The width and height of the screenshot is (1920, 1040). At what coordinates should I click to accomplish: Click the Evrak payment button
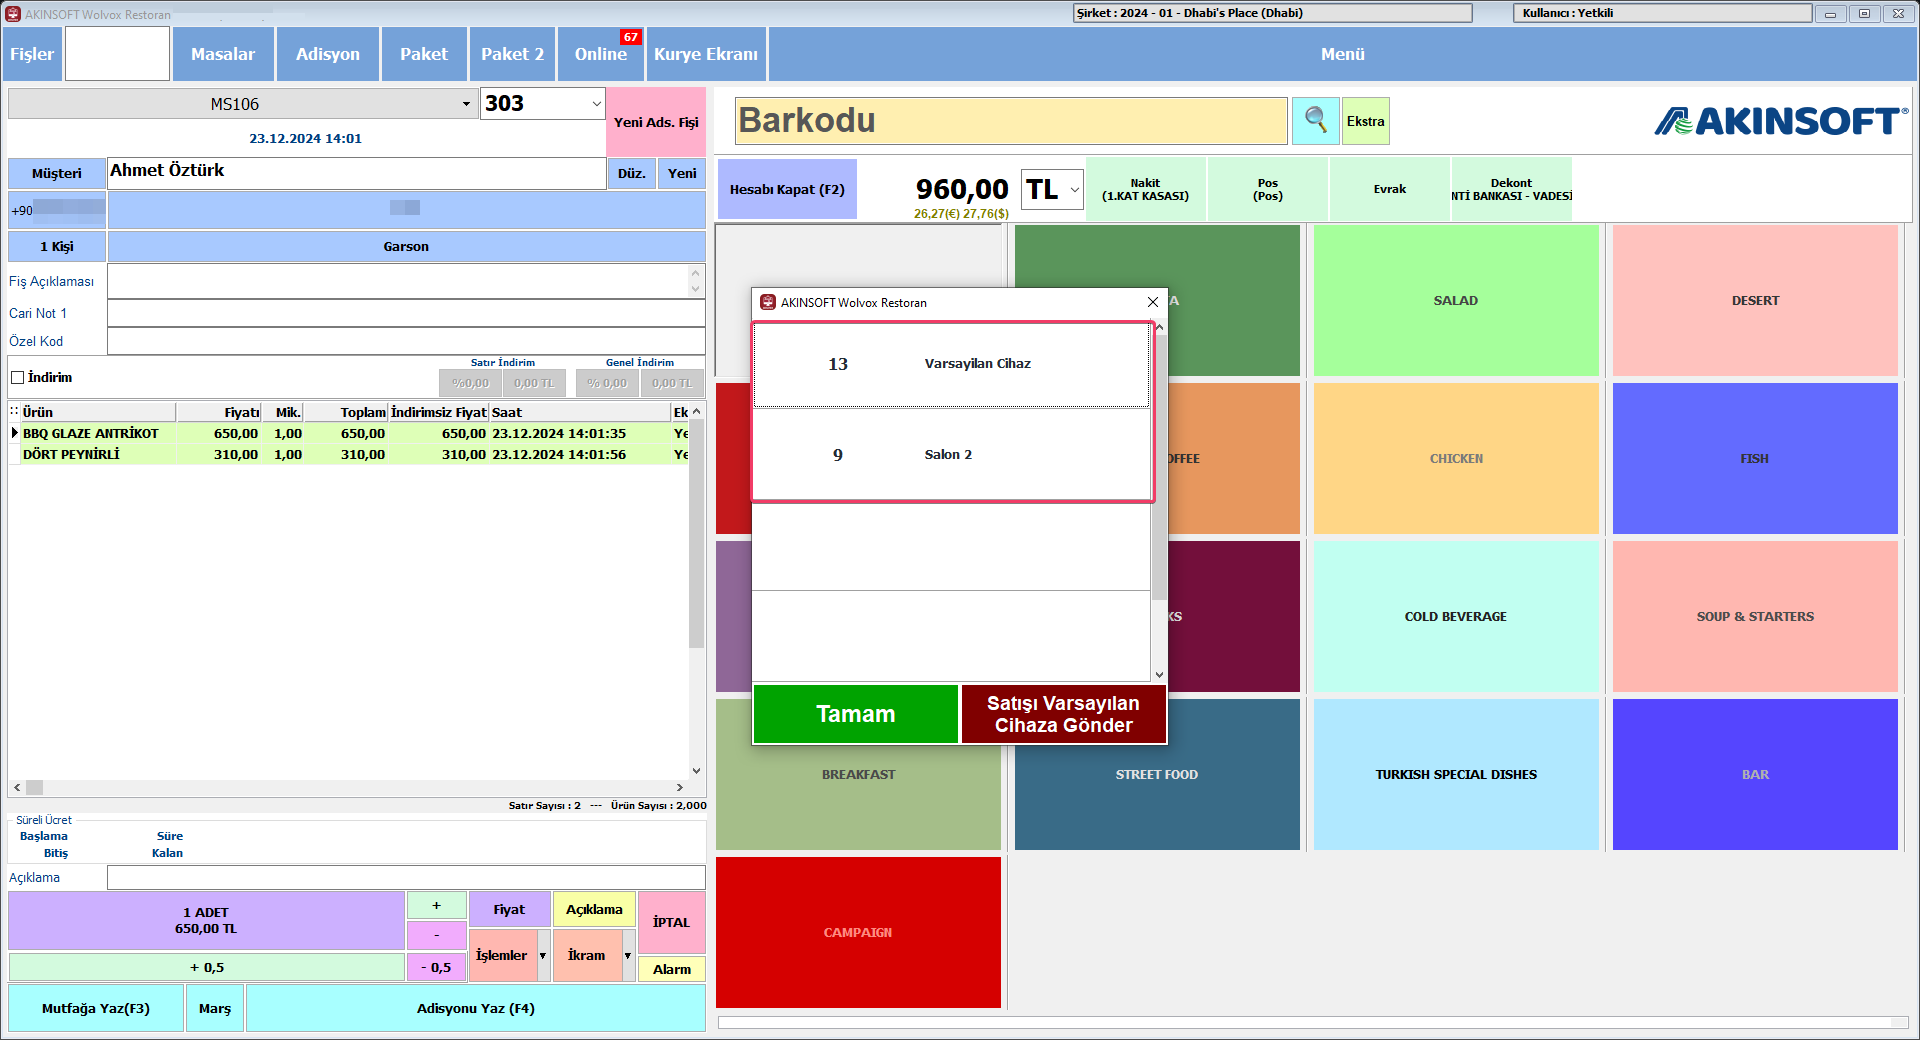click(1390, 189)
